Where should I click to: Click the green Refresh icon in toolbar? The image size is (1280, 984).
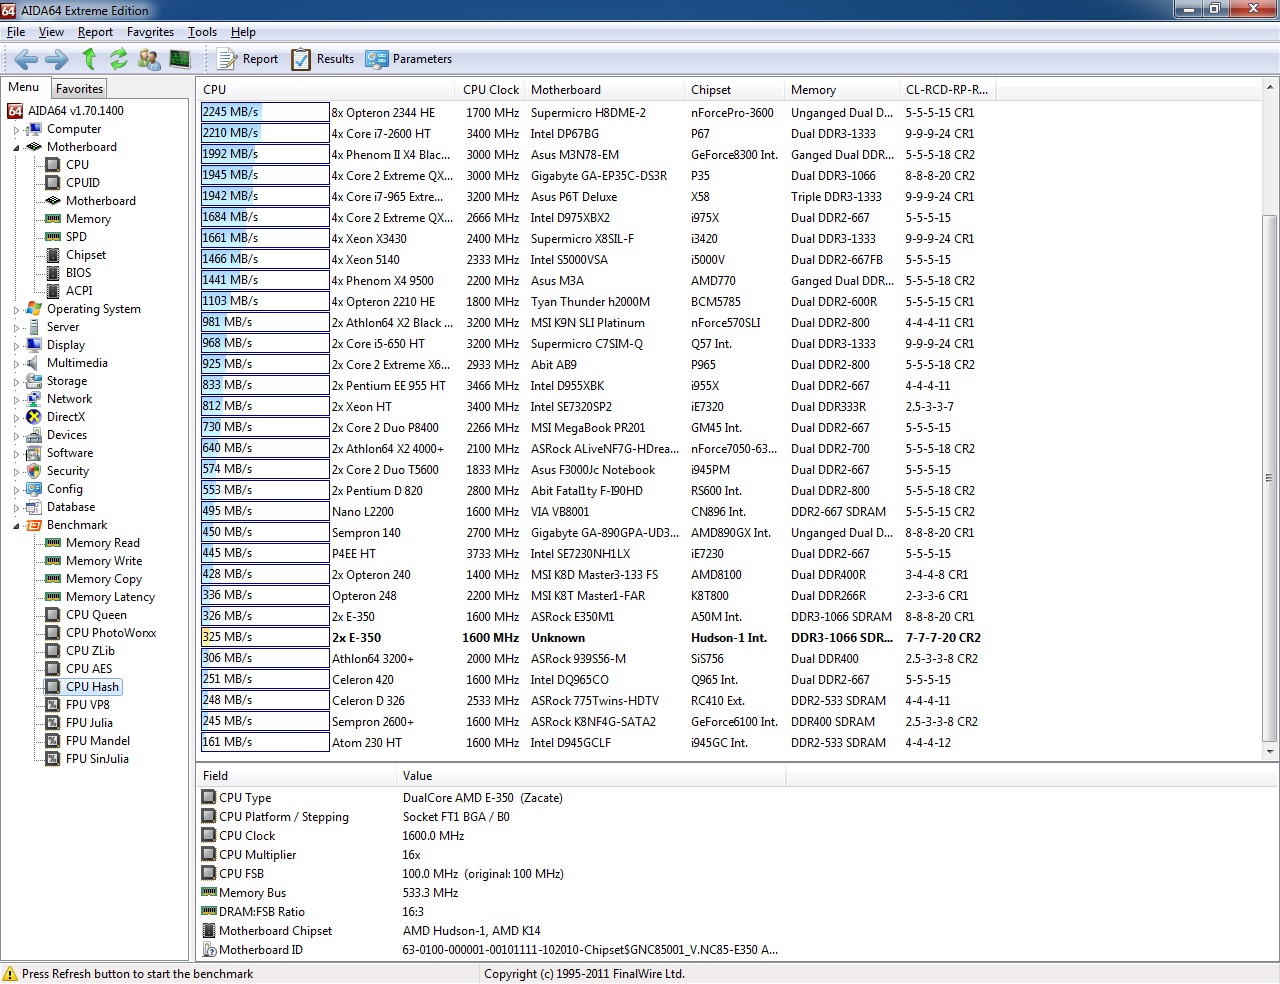click(x=119, y=59)
